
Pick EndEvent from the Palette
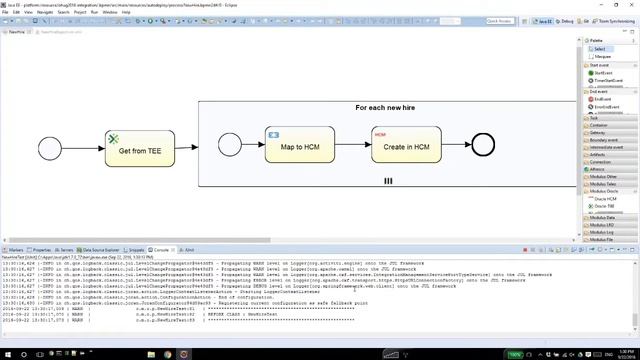click(x=600, y=99)
